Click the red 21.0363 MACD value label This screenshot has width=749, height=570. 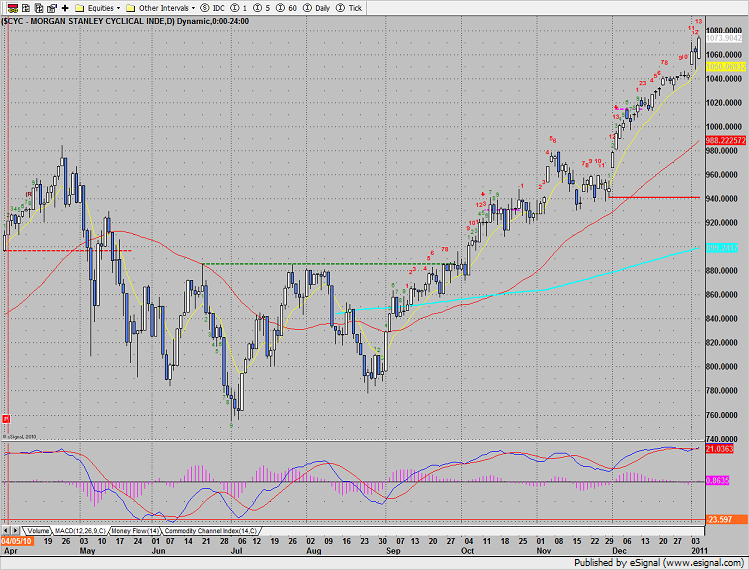[719, 449]
